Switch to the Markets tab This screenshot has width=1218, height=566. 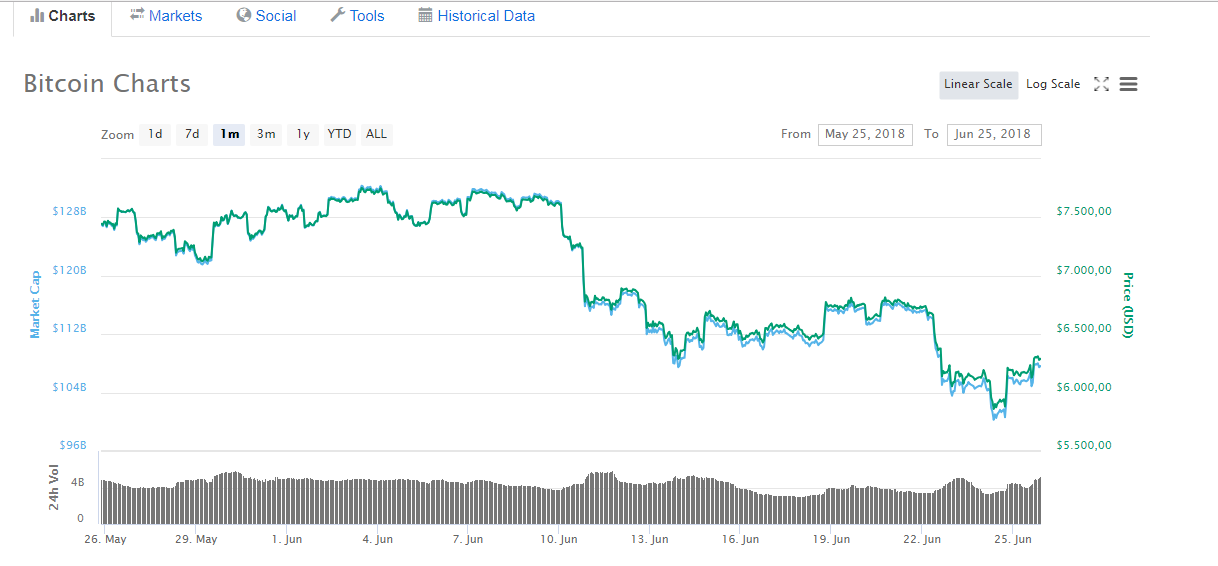coord(166,17)
